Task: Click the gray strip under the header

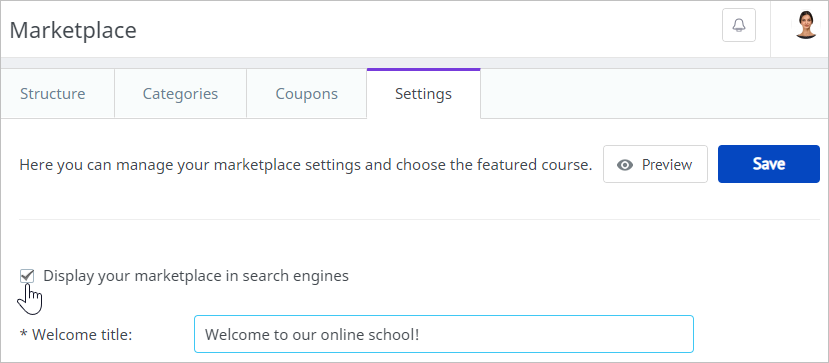Action: (414, 63)
